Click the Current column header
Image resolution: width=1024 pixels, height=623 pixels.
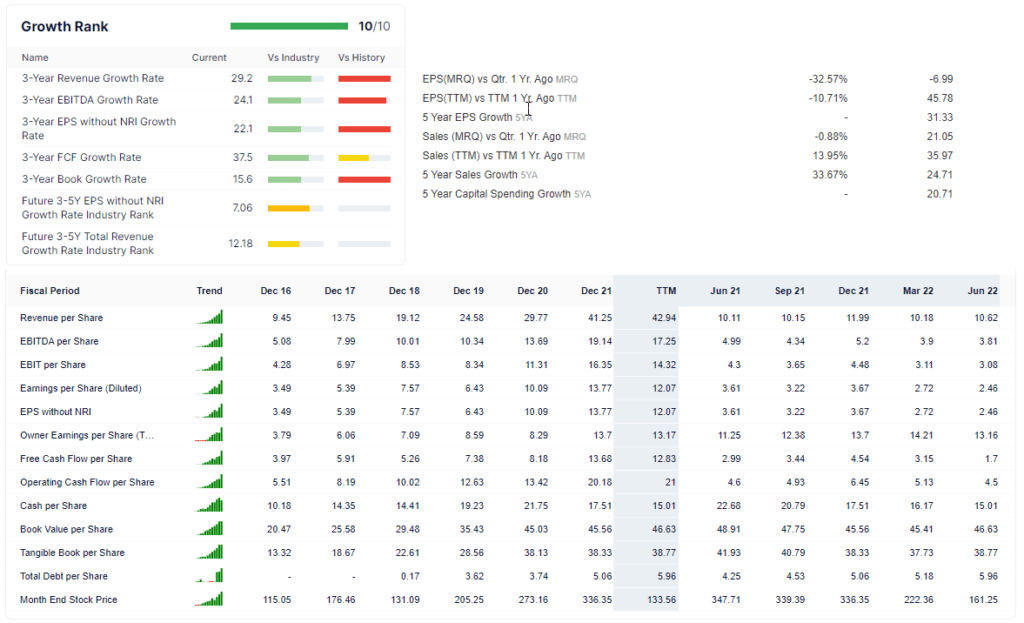click(209, 57)
